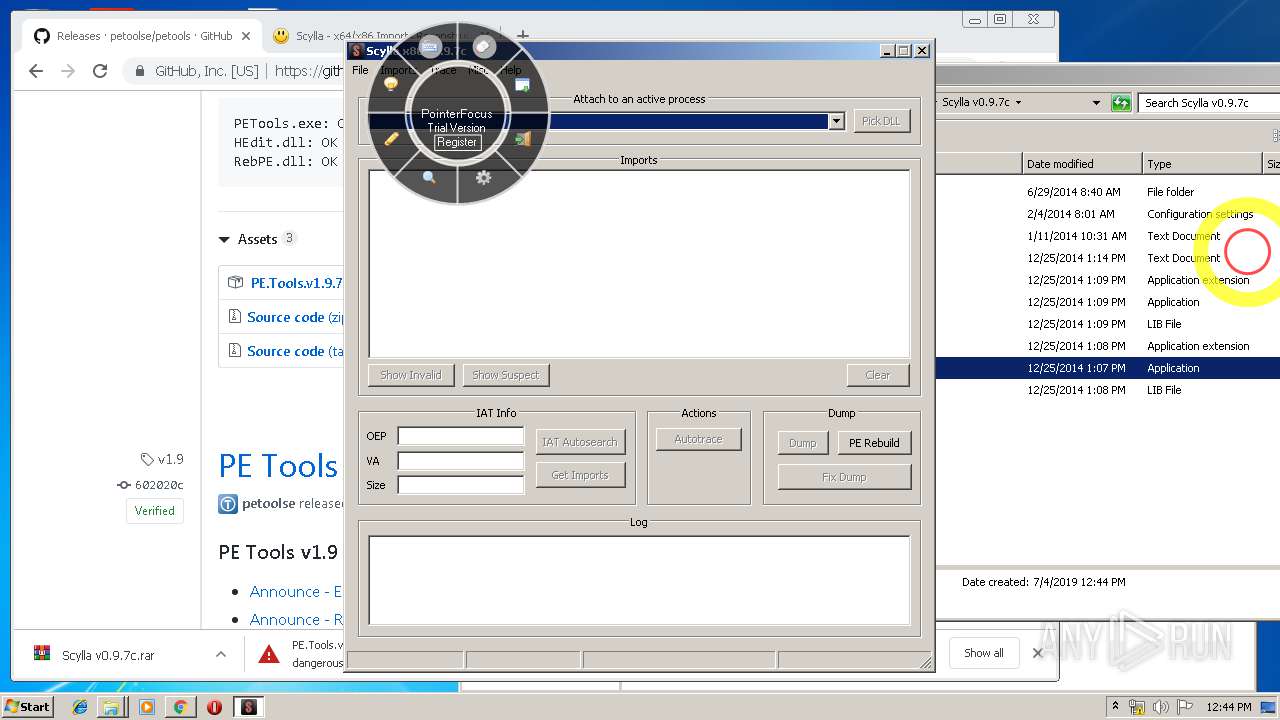Screen dimensions: 1280x720
Task: Launch Internet Explorer from the taskbar
Action: click(x=80, y=707)
